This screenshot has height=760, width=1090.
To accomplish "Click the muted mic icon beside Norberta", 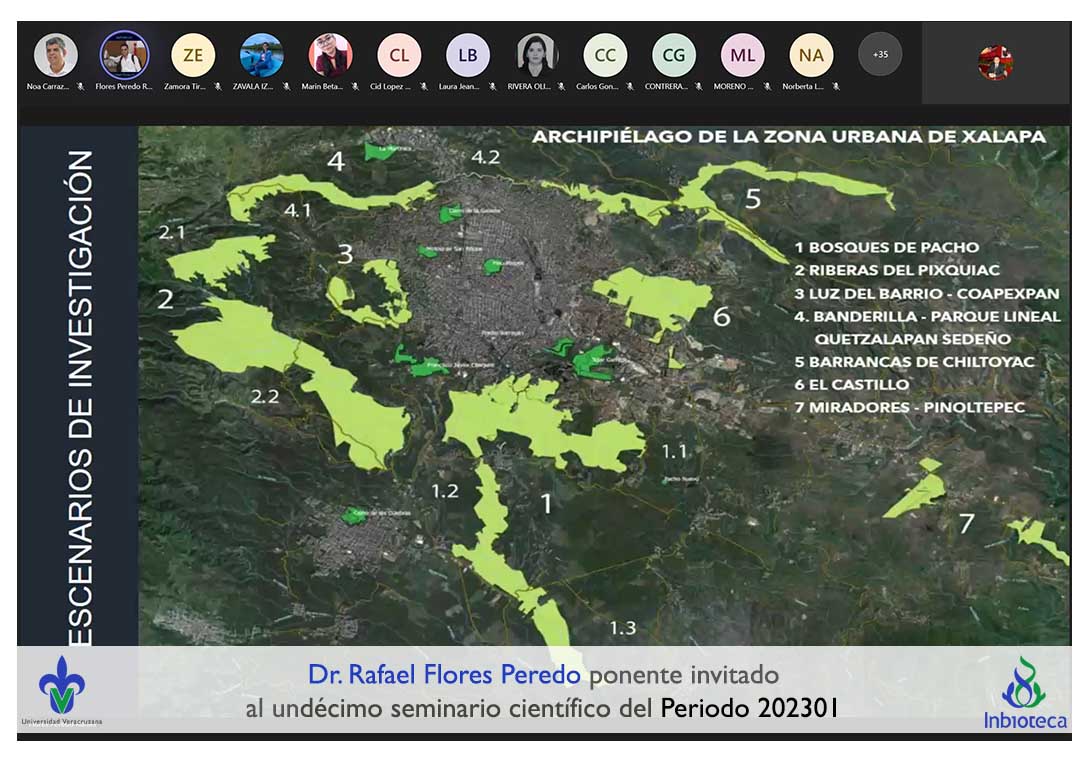I will [836, 87].
